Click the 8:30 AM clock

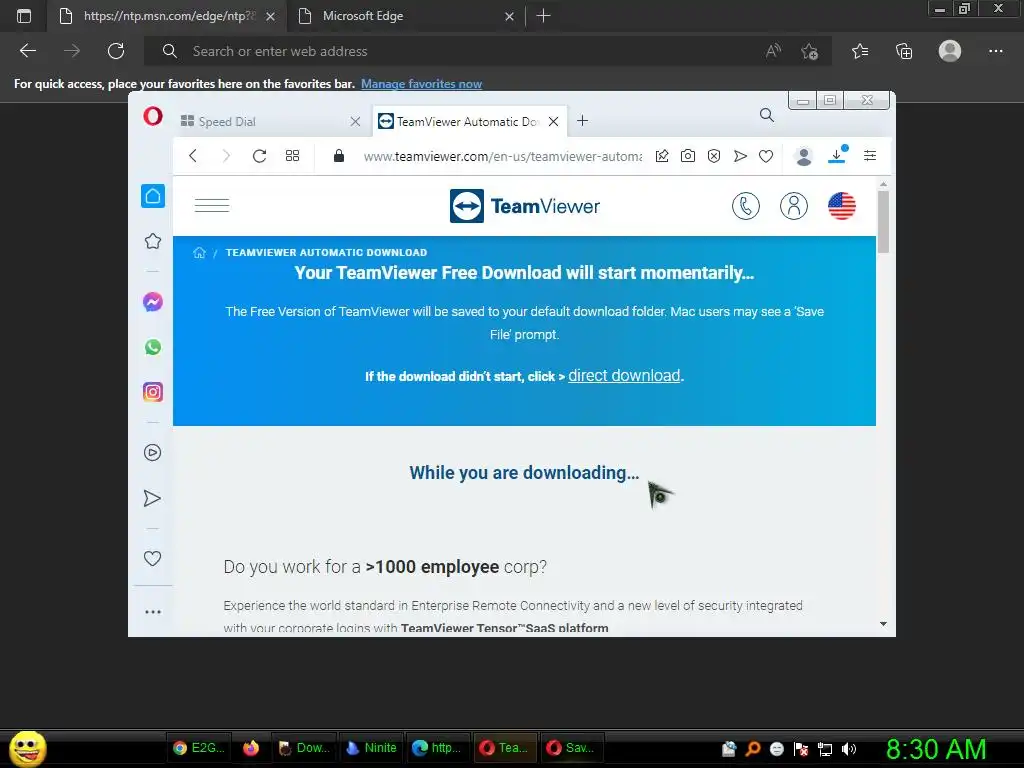[x=936, y=749]
